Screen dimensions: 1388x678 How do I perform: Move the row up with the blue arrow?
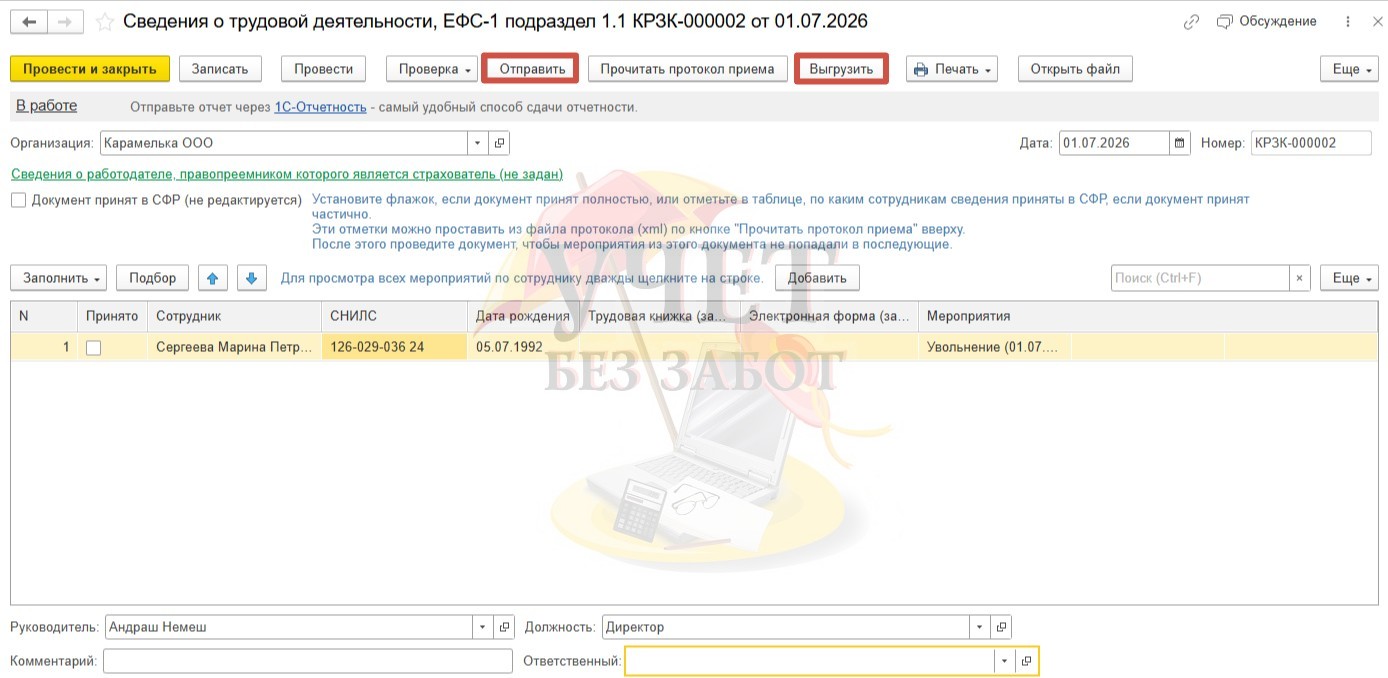point(212,278)
